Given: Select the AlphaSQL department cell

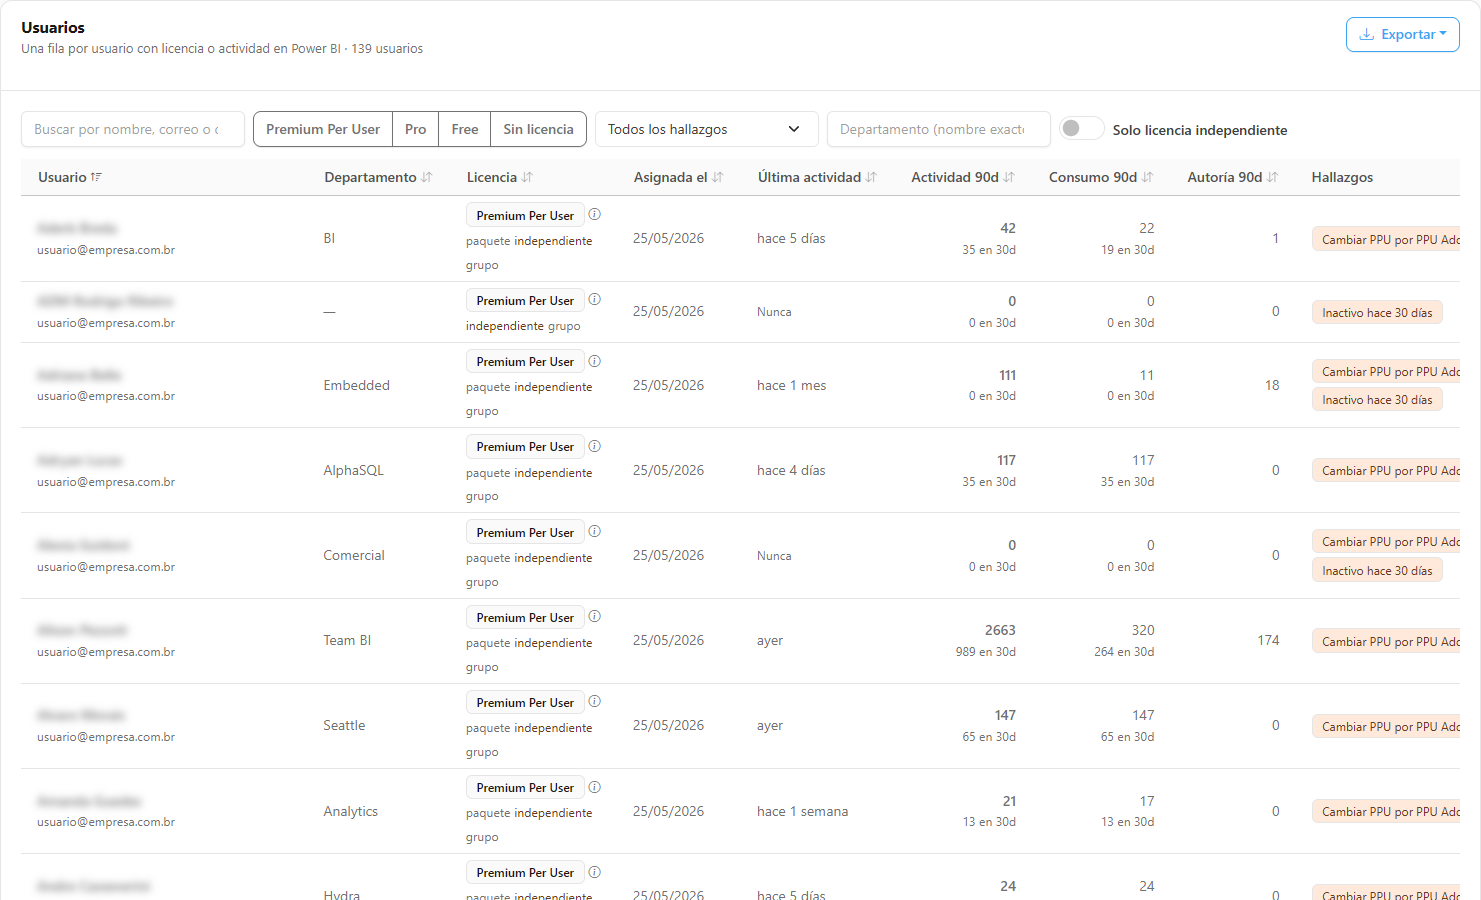Looking at the screenshot, I should [x=353, y=470].
